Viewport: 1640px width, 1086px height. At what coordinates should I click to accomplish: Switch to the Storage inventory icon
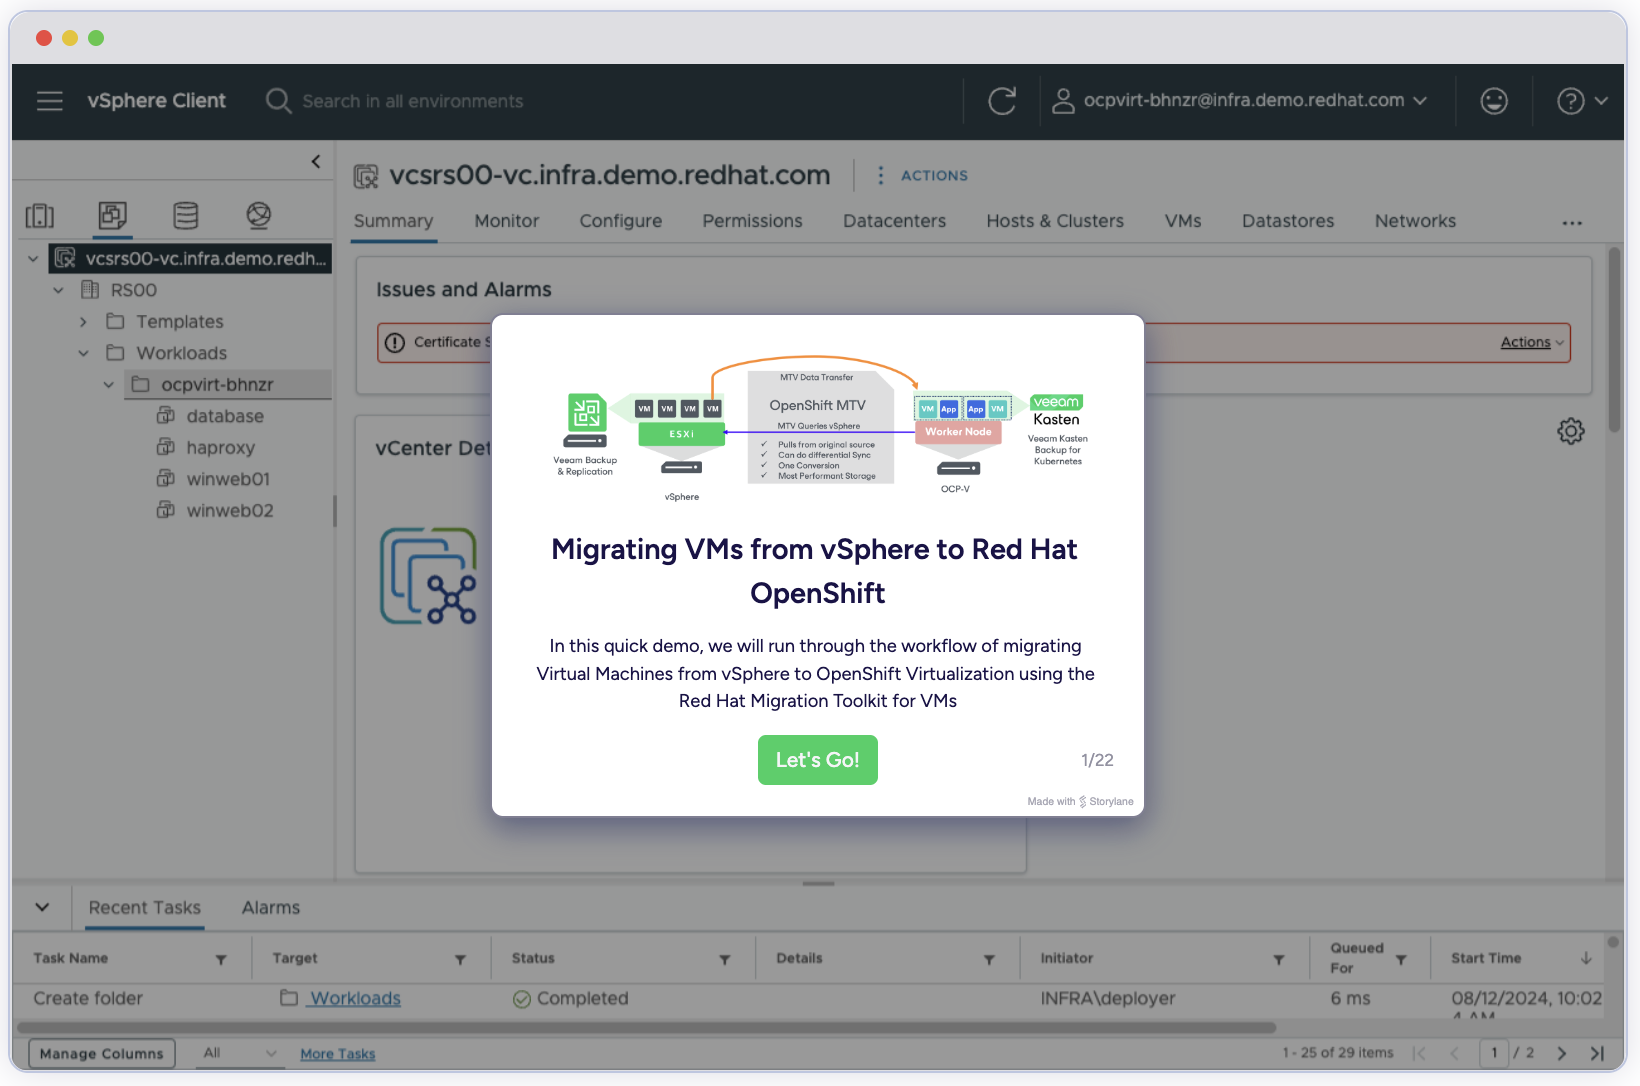click(185, 216)
